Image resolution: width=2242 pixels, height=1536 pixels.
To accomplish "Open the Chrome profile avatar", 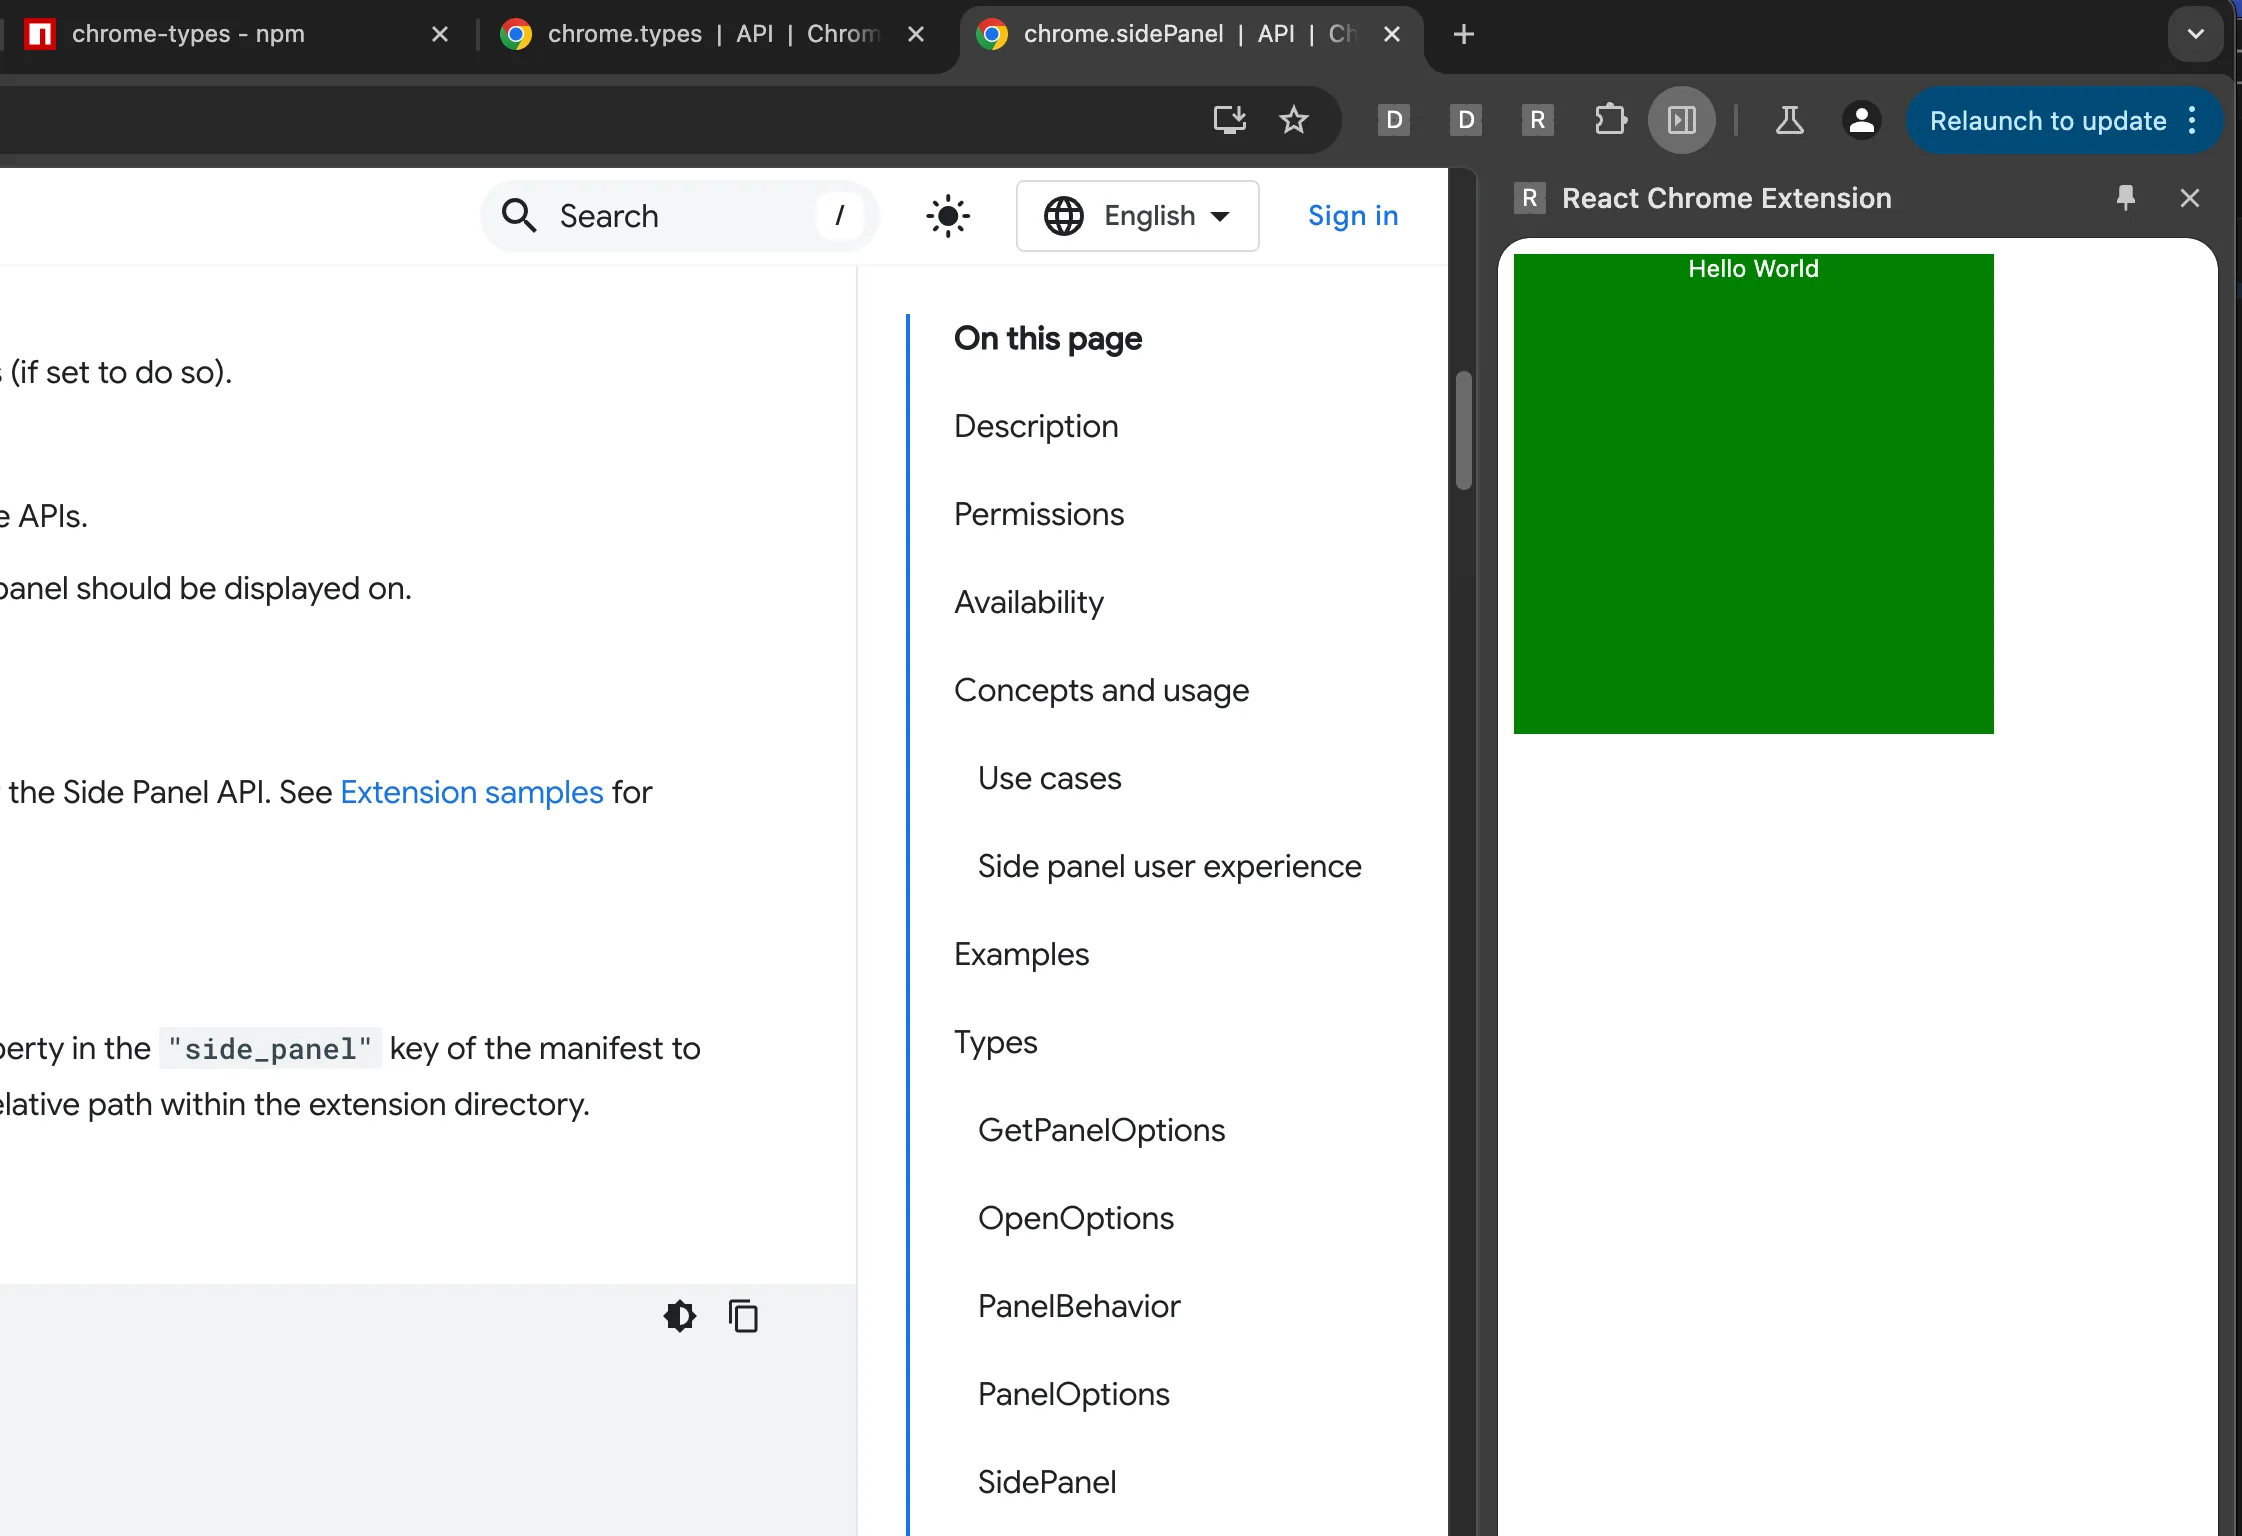I will click(1861, 120).
